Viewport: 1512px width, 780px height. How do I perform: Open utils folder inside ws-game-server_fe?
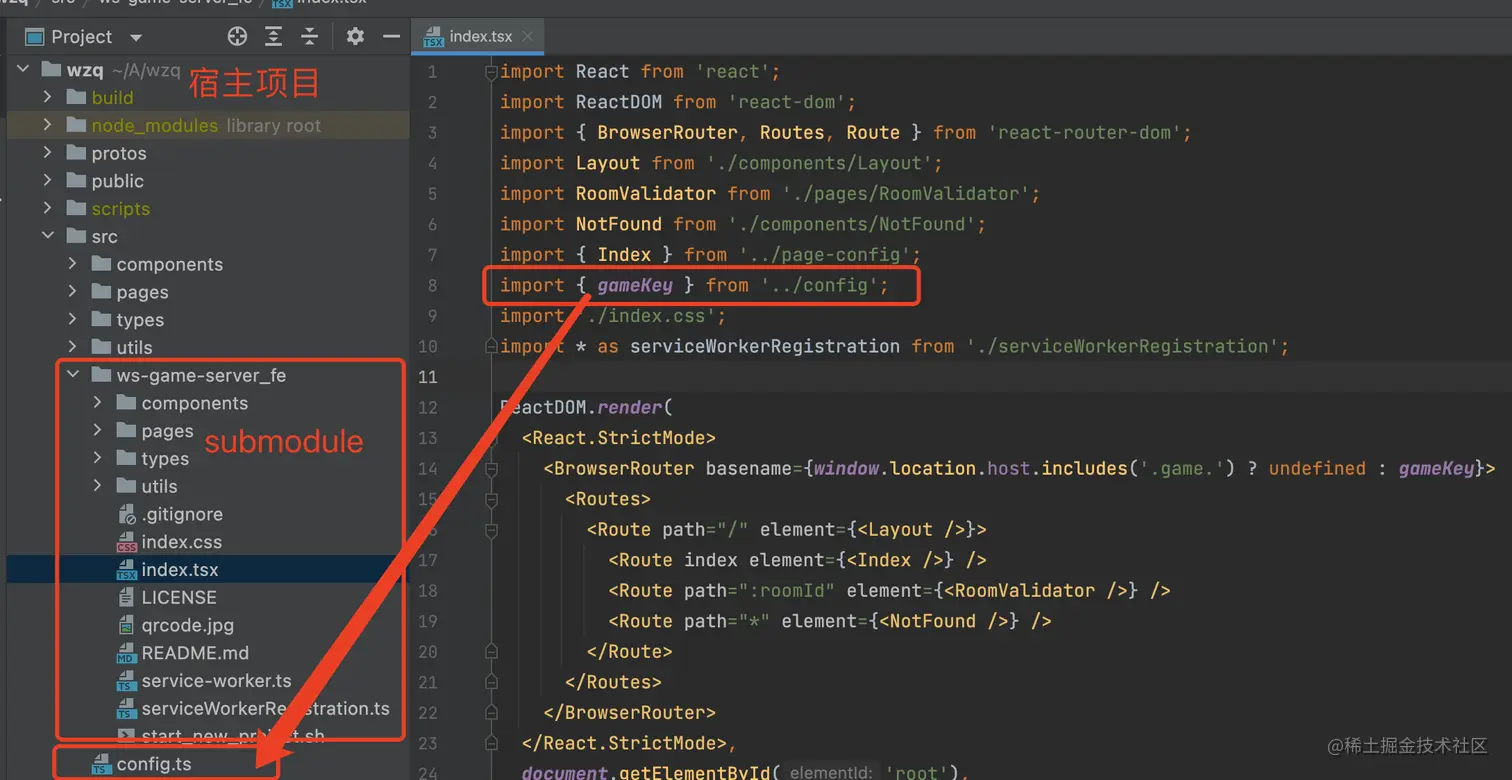(159, 487)
